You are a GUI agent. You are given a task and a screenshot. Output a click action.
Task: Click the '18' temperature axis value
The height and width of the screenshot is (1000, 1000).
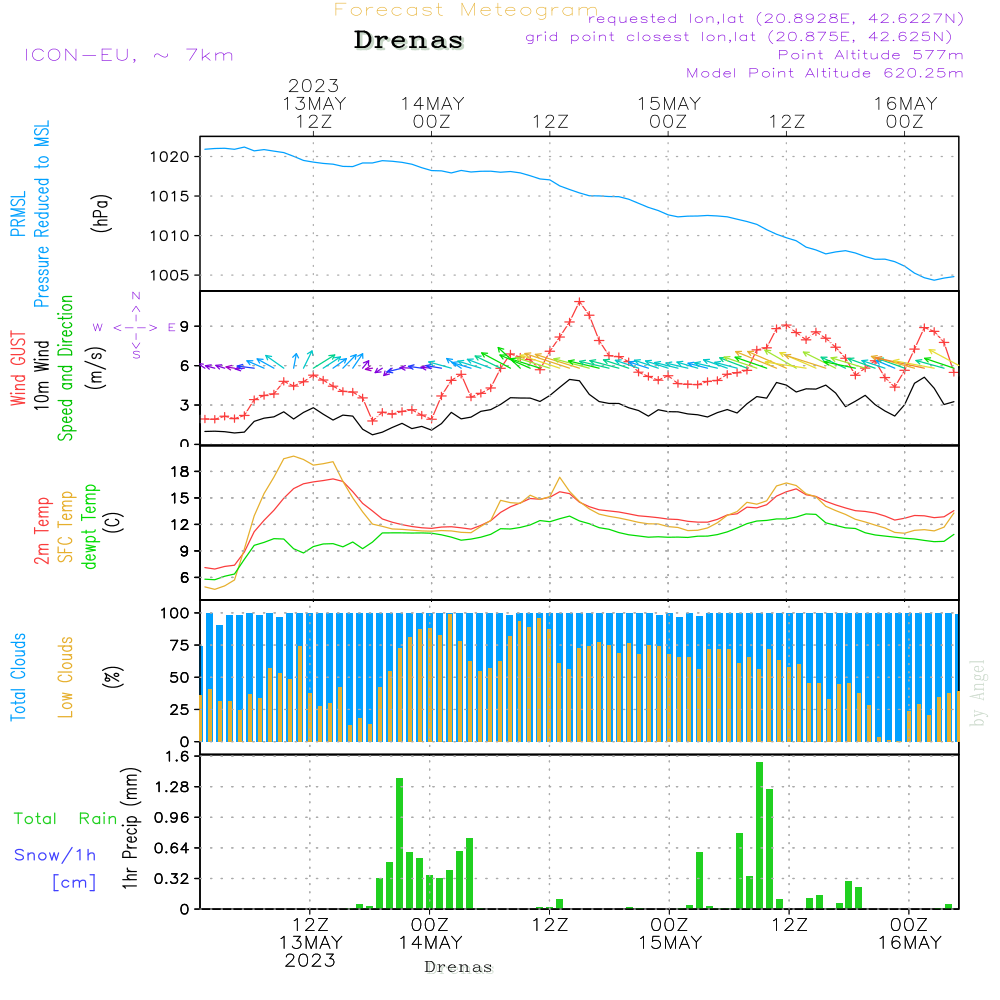pos(180,471)
